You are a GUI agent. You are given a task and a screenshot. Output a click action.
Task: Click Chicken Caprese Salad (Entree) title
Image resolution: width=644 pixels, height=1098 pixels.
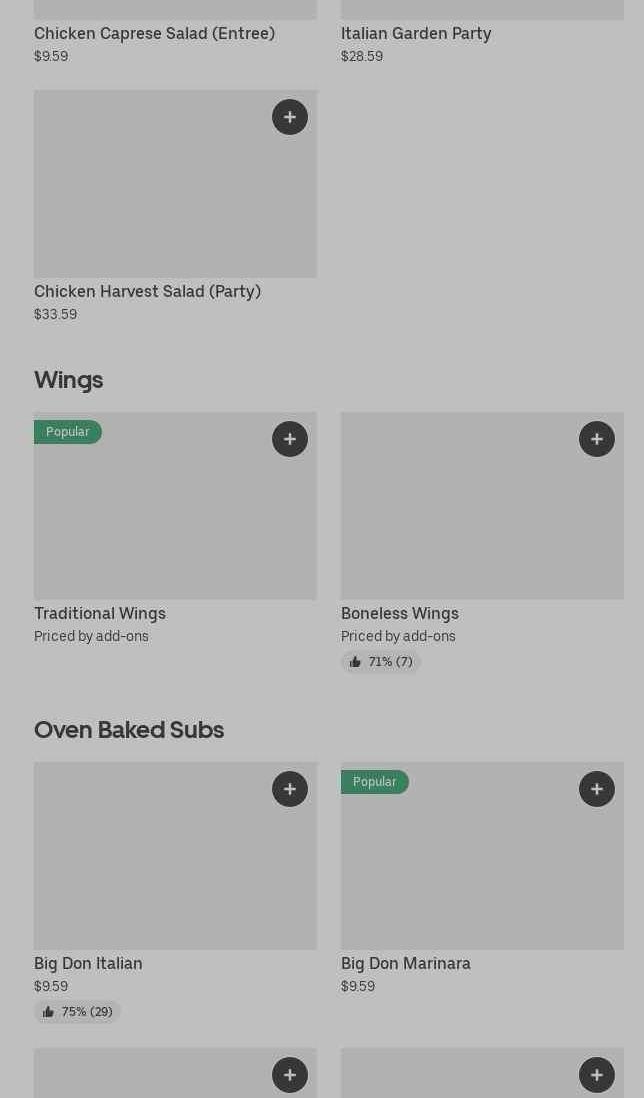154,33
